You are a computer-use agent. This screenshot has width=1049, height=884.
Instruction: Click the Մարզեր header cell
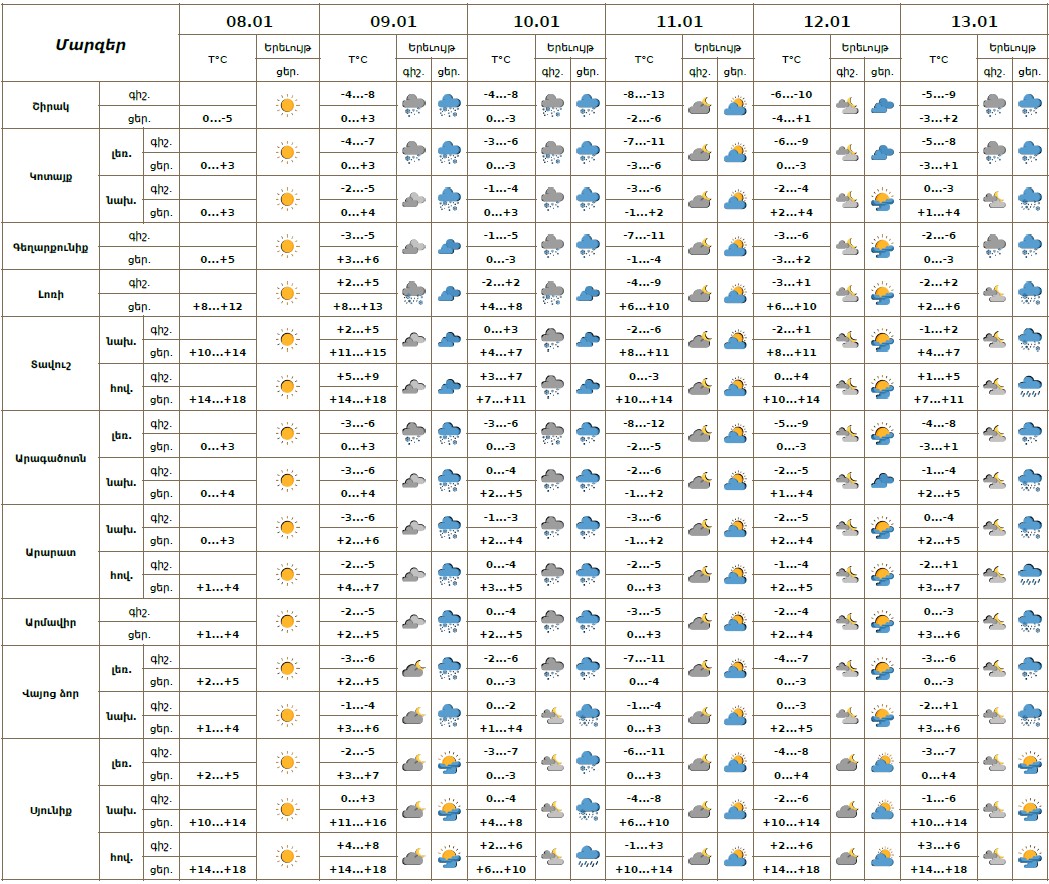[90, 44]
